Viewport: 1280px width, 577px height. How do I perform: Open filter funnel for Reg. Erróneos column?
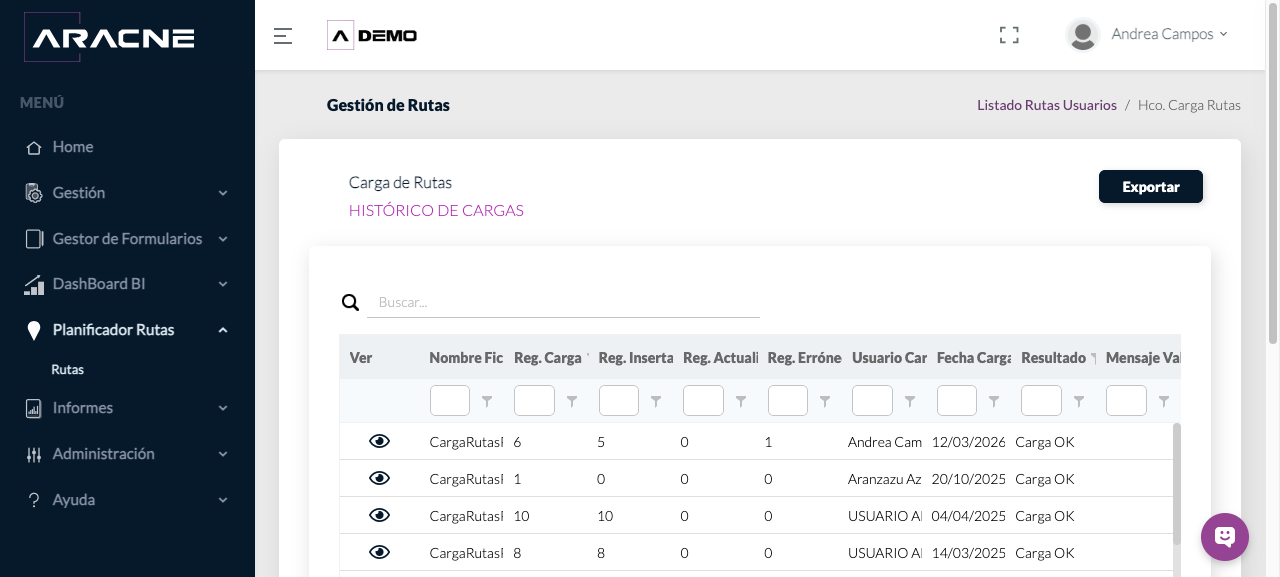point(825,401)
